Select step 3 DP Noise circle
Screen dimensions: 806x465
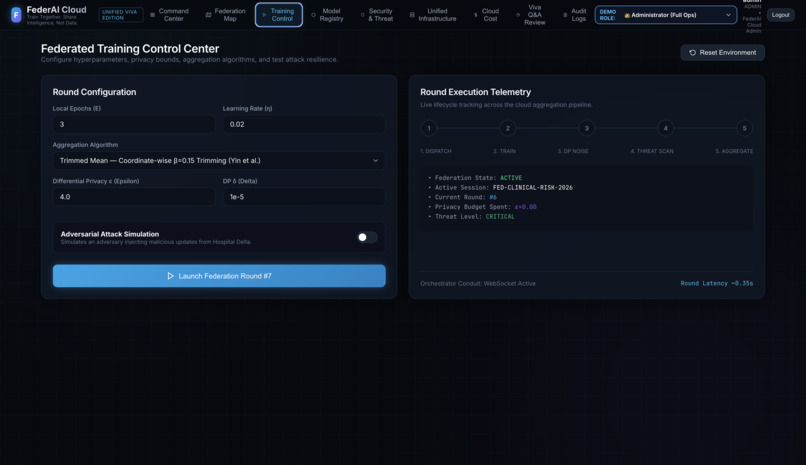[x=587, y=128]
